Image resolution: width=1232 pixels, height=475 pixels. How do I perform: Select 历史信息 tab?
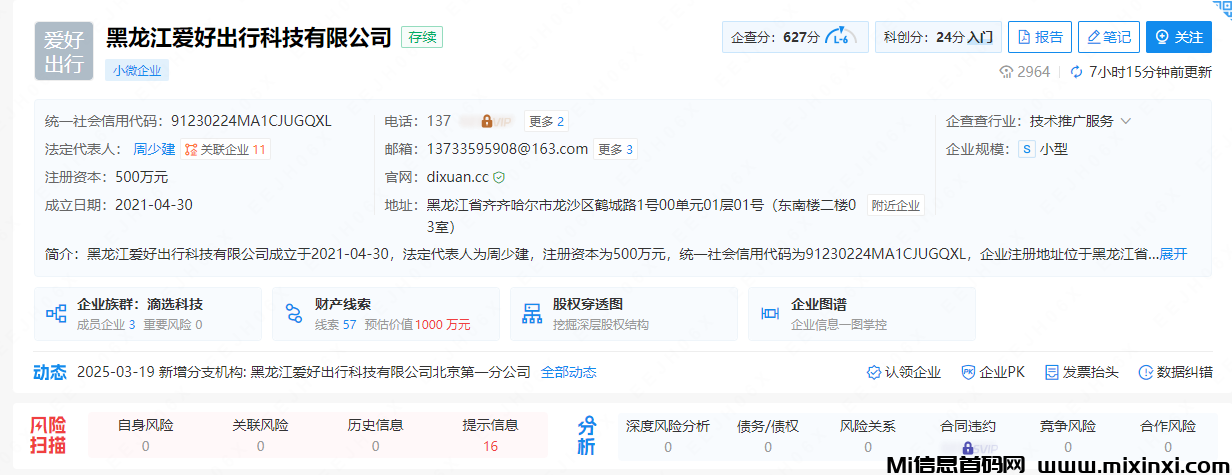[376, 435]
